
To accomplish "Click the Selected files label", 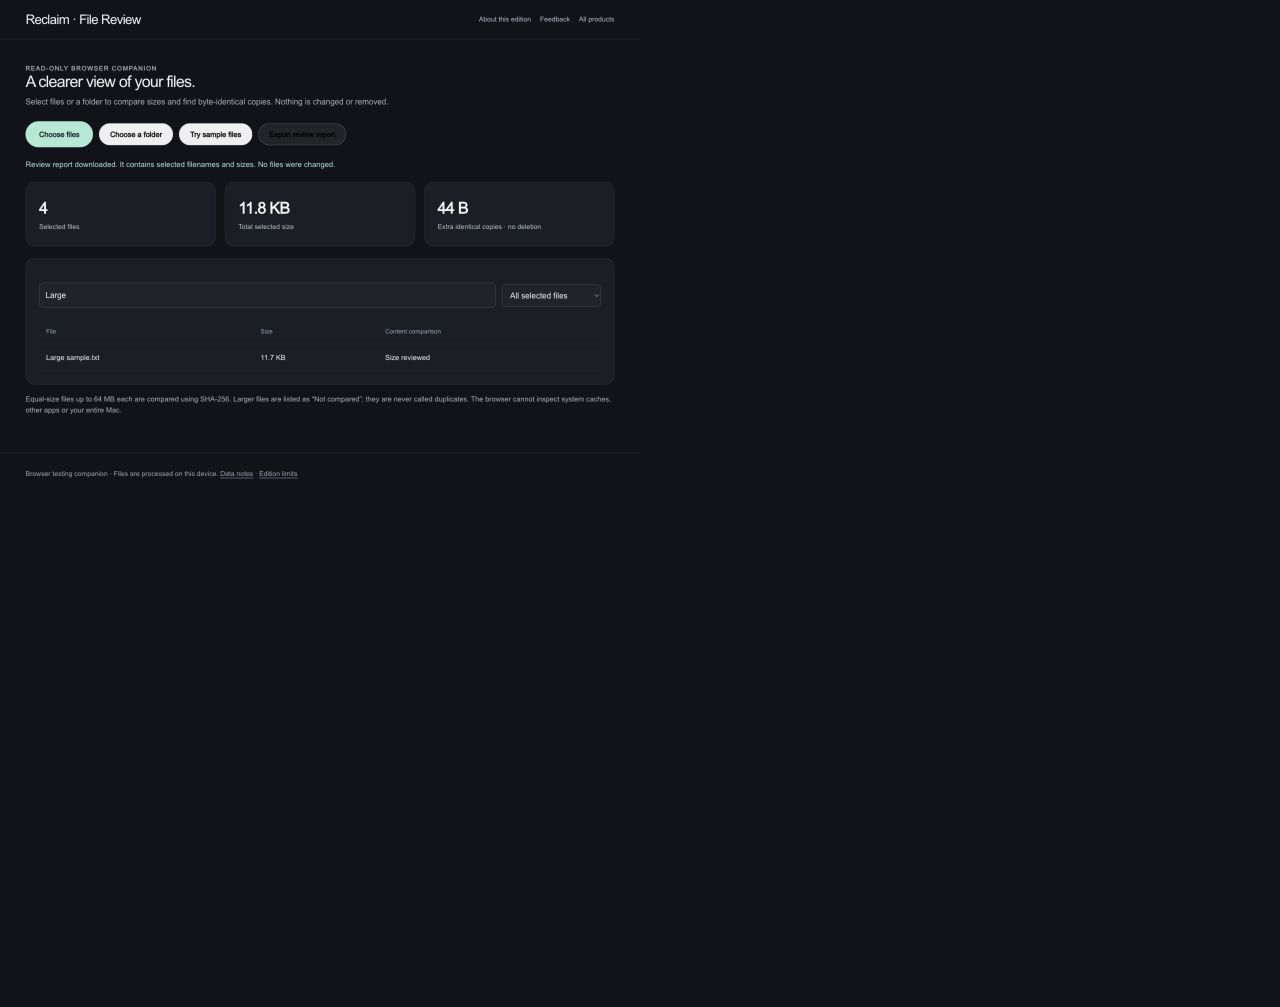I will coord(59,227).
